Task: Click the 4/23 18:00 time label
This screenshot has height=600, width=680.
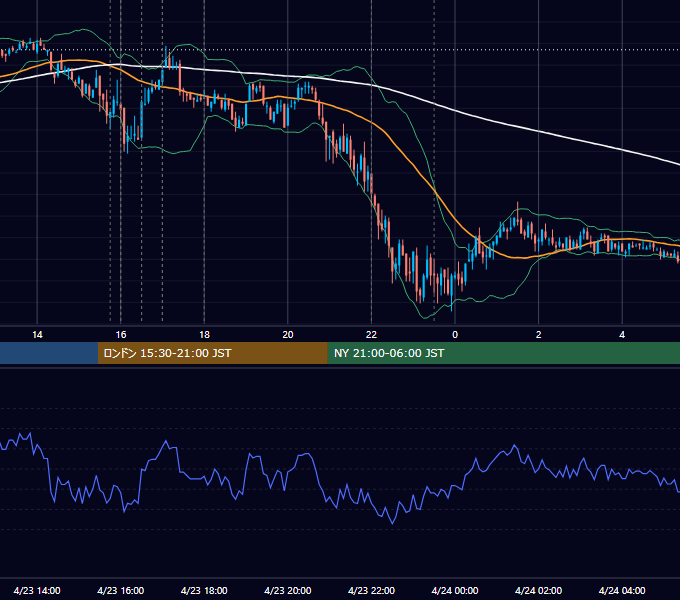Action: pos(204,590)
